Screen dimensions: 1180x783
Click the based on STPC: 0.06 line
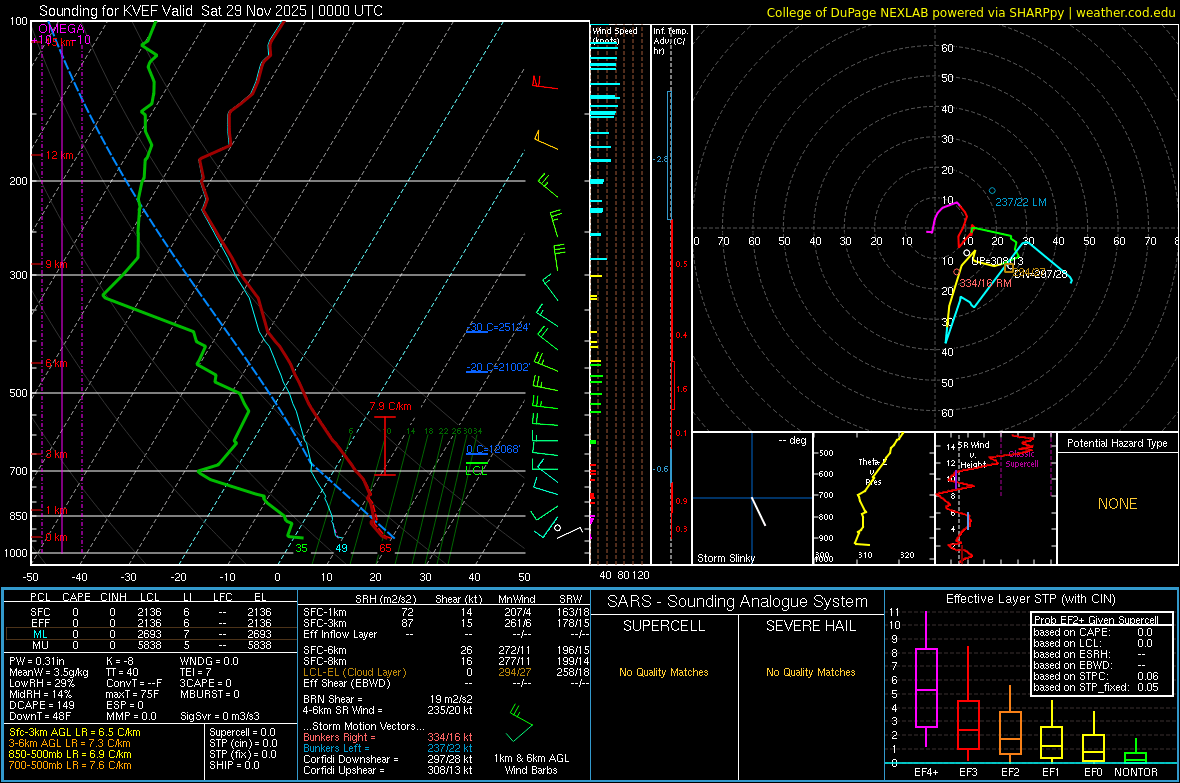point(1096,676)
